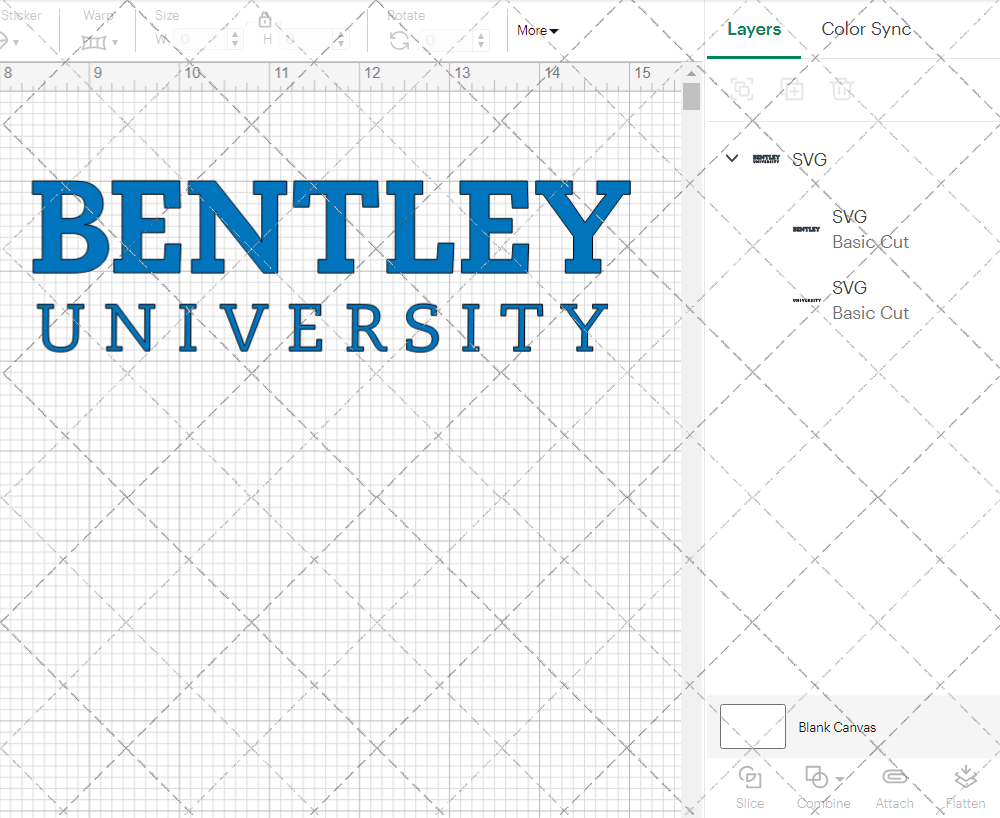Select the Layers tab
1000x818 pixels.
click(x=754, y=29)
